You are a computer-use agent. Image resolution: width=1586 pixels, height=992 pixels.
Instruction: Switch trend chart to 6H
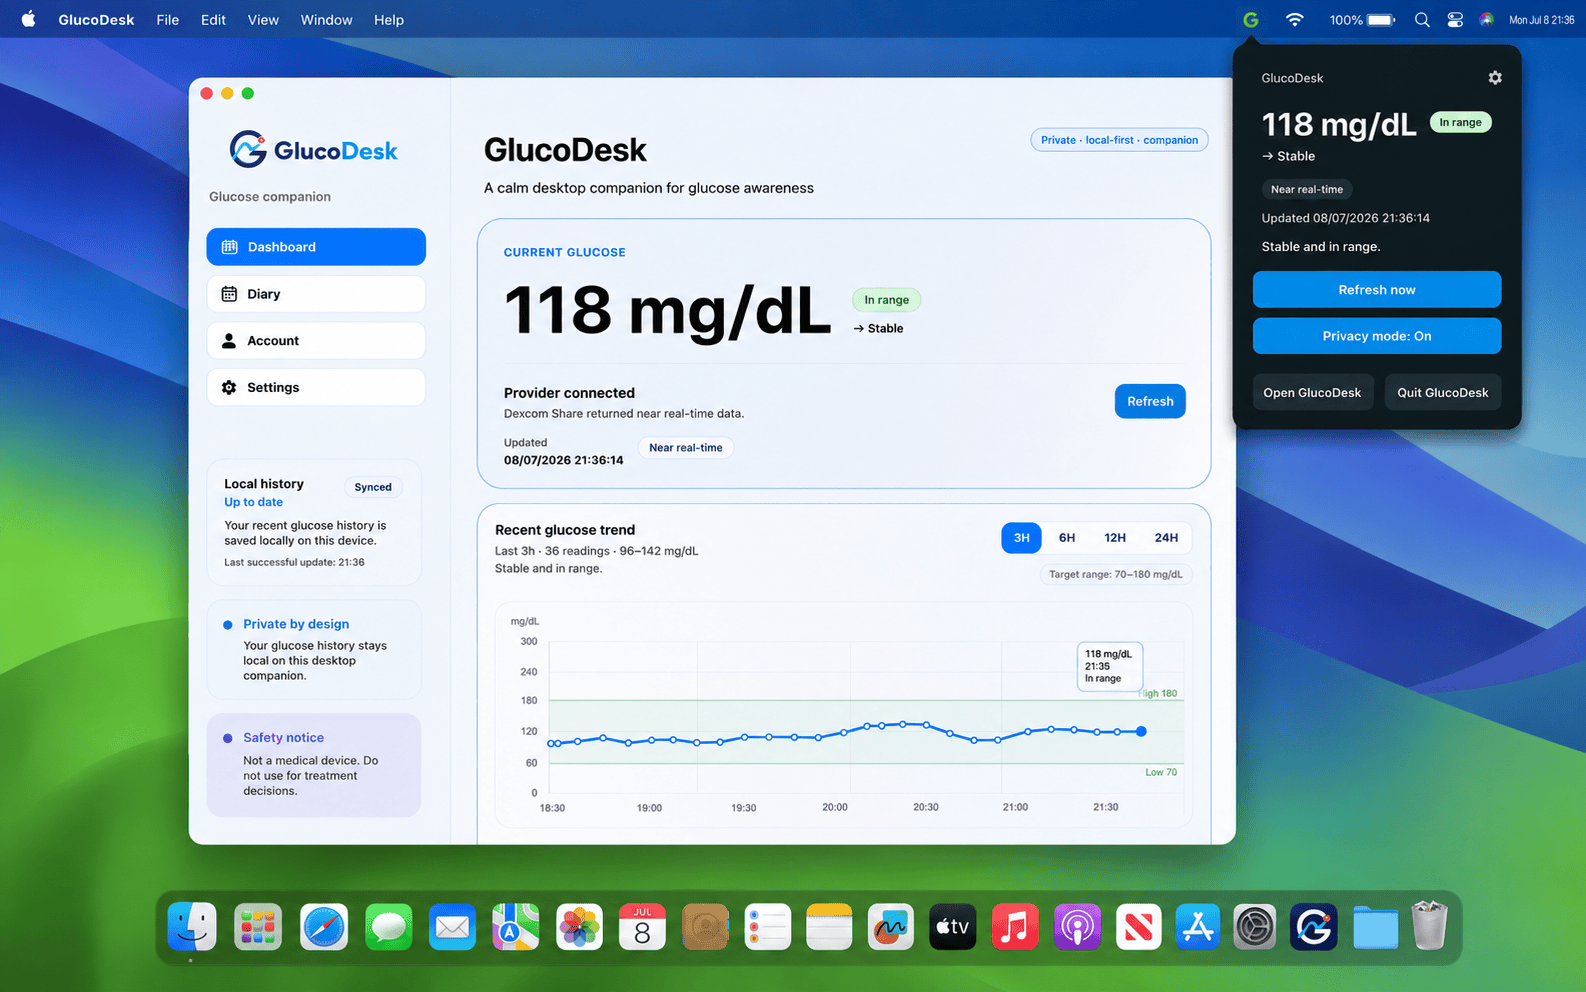pos(1067,538)
